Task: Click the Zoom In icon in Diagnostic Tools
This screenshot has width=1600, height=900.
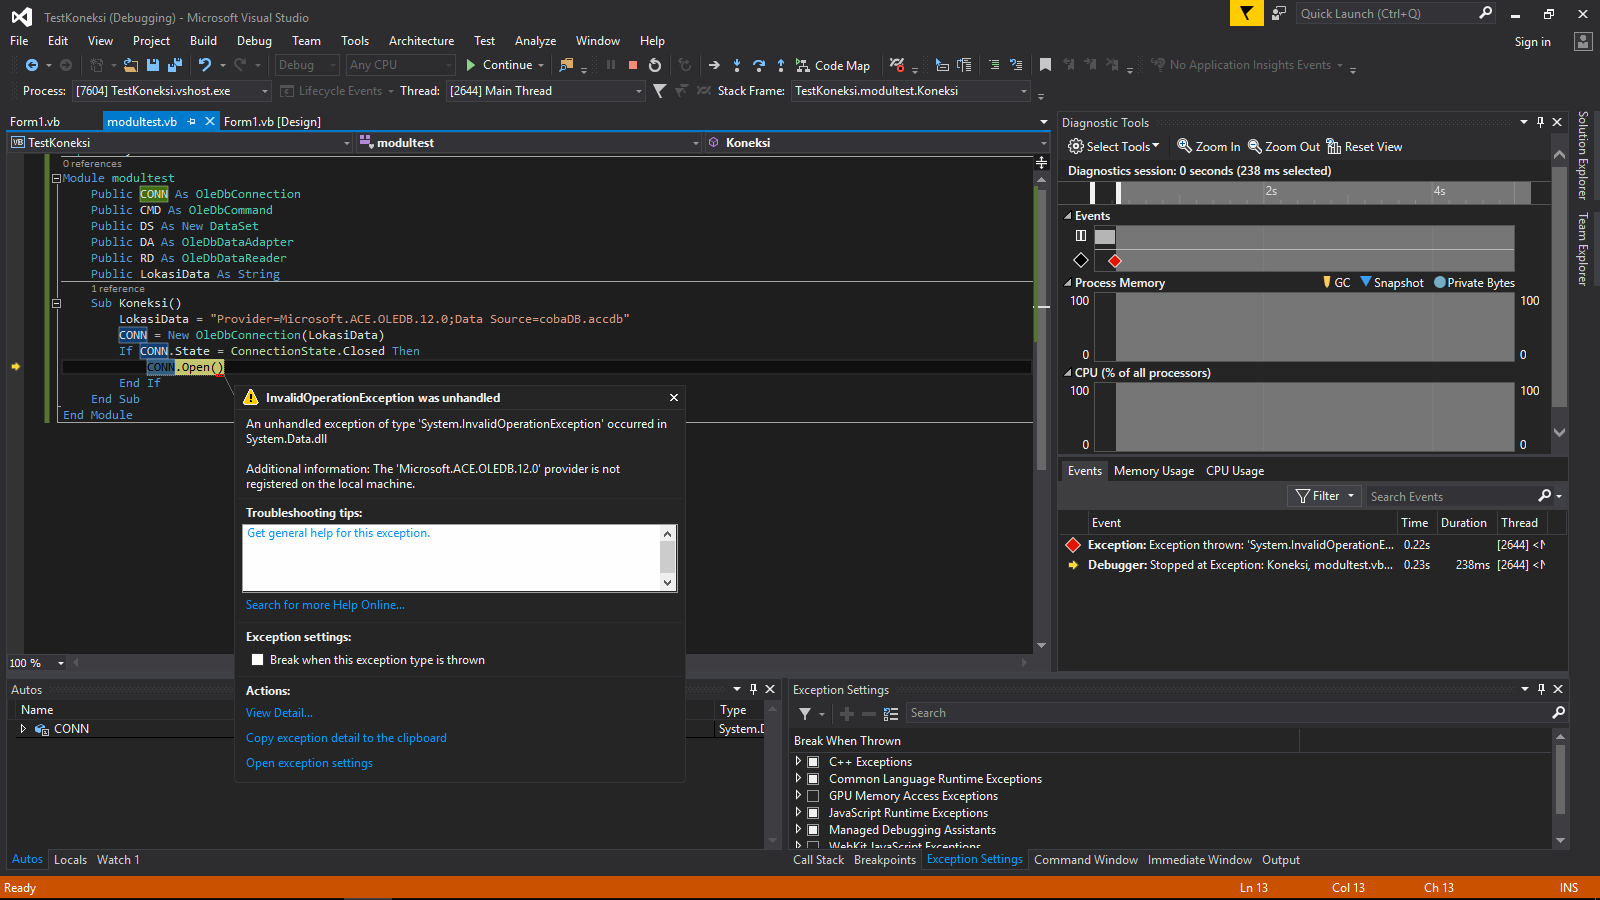Action: pyautogui.click(x=1183, y=146)
